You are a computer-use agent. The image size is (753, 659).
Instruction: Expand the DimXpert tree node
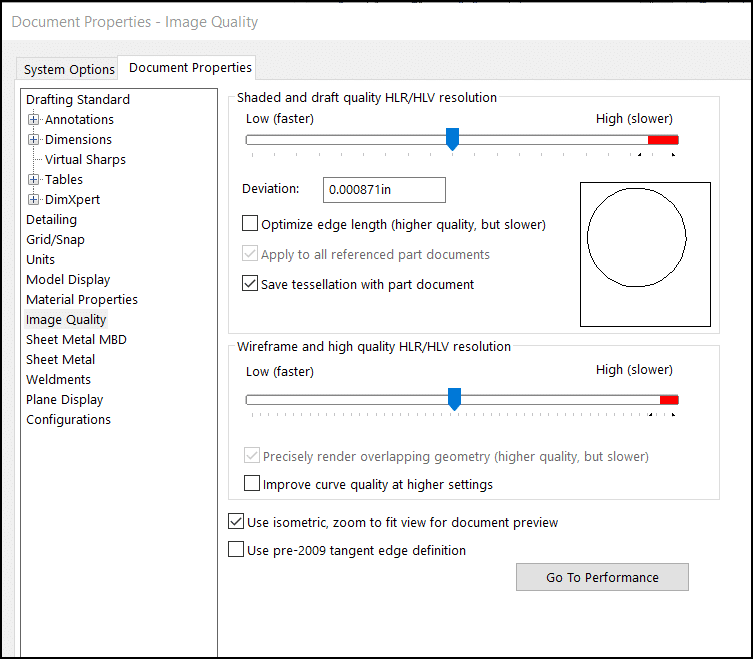[x=34, y=200]
